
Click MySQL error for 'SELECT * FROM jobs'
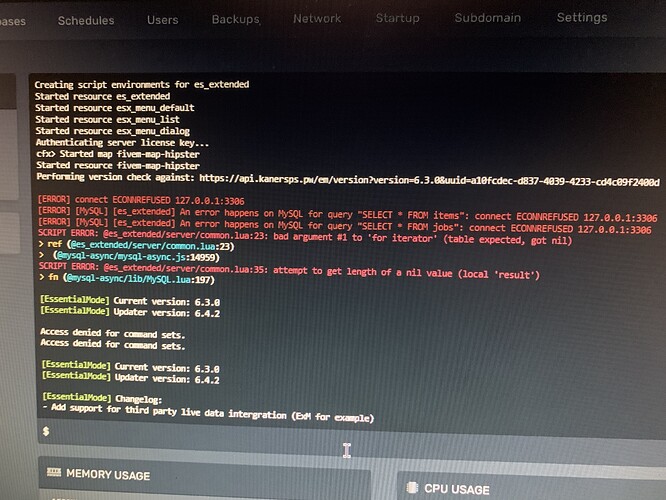(344, 226)
